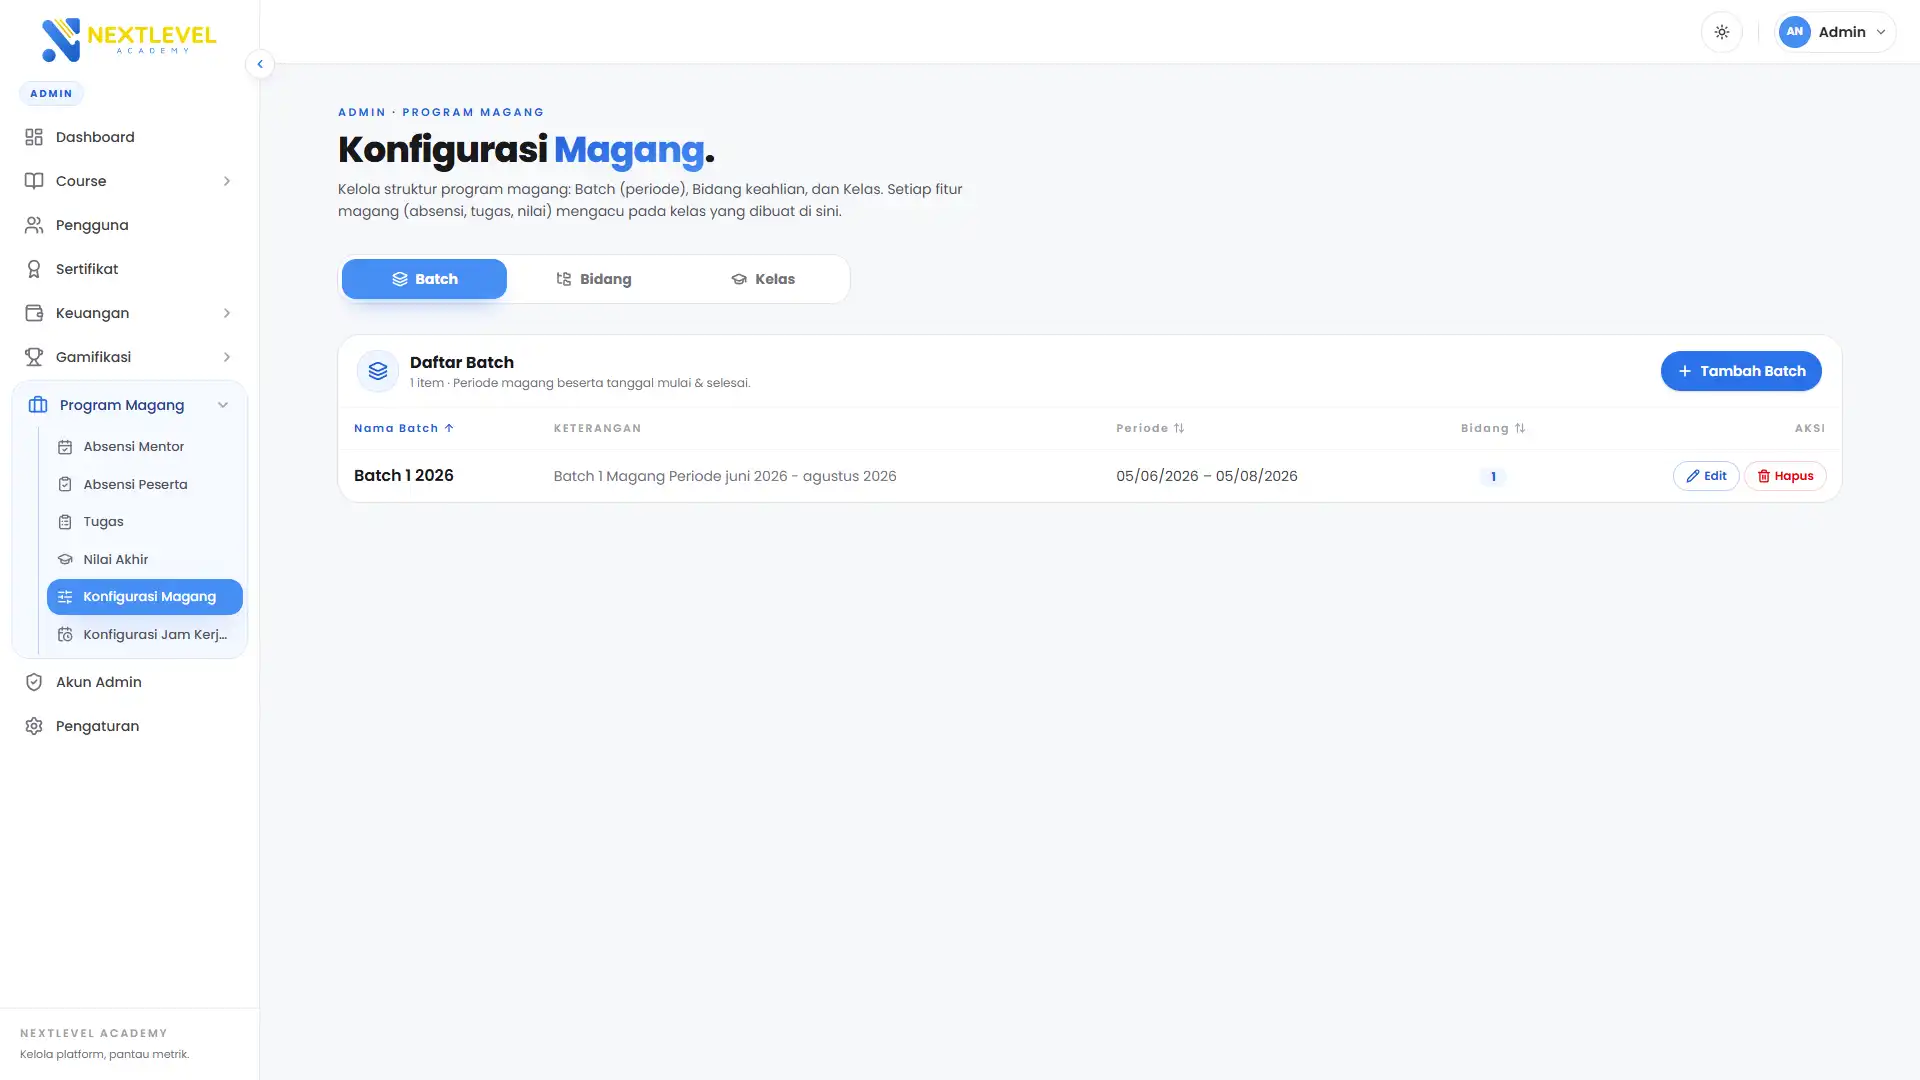
Task: Switch to the Kelas tab
Action: (x=762, y=279)
